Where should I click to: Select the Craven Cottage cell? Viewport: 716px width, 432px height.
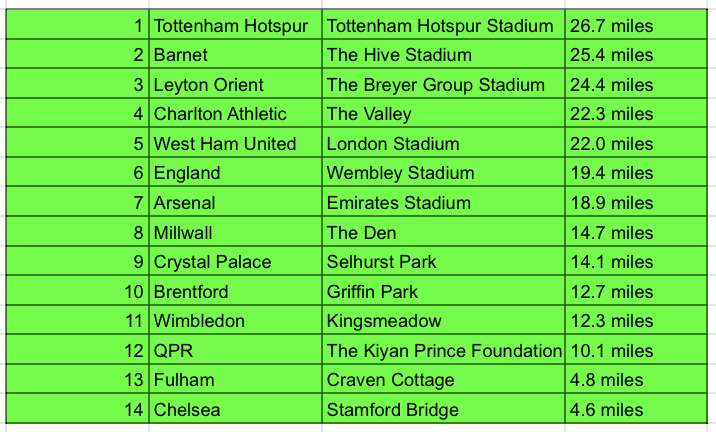pos(443,379)
